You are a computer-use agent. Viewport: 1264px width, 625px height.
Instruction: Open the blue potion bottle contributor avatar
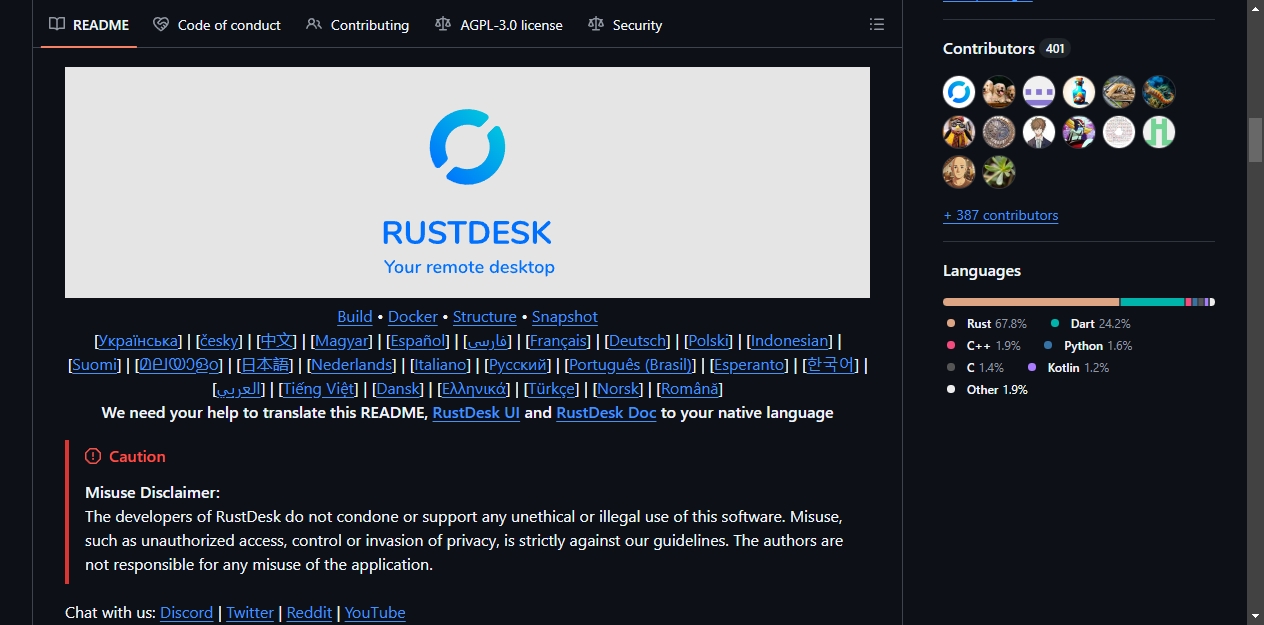coord(1079,92)
